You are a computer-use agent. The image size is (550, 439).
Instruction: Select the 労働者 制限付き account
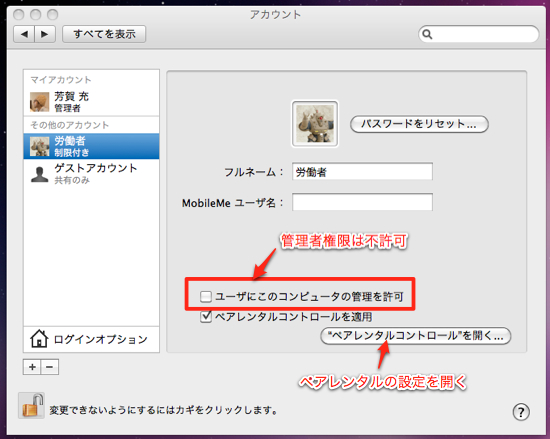[x=91, y=146]
